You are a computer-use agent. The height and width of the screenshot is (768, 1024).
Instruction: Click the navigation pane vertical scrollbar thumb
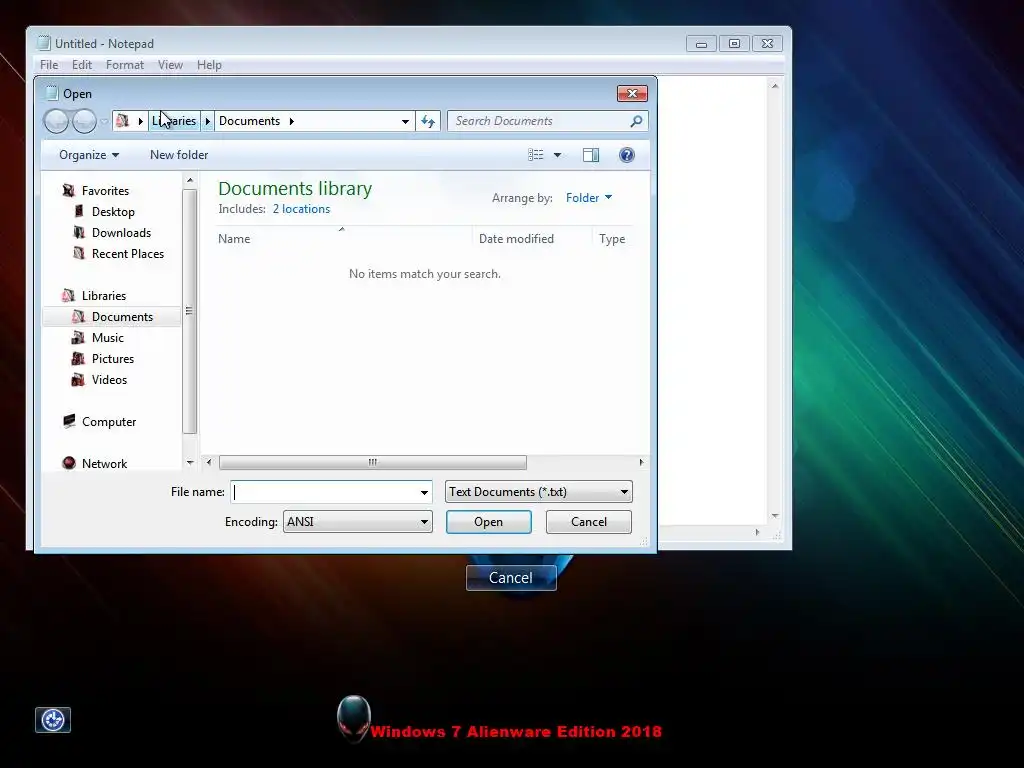click(189, 312)
